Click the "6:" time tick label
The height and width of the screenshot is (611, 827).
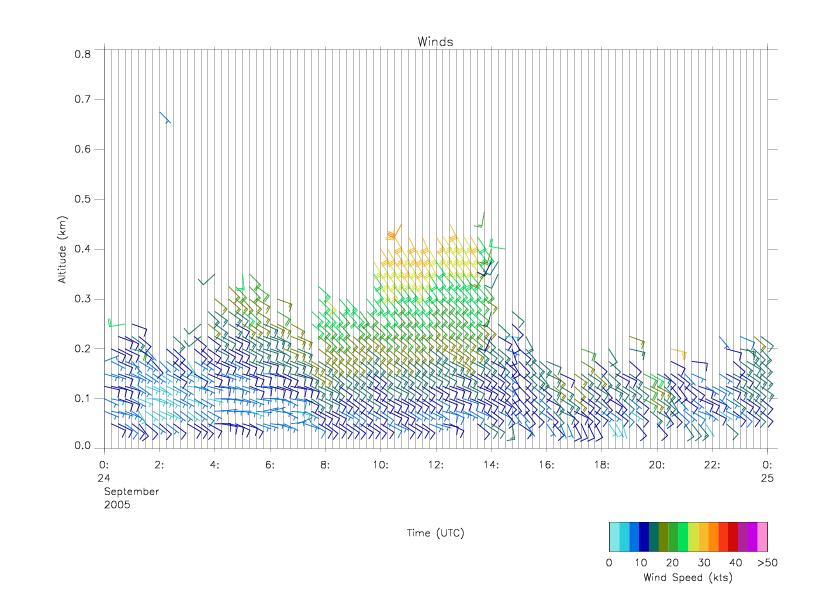pos(270,465)
